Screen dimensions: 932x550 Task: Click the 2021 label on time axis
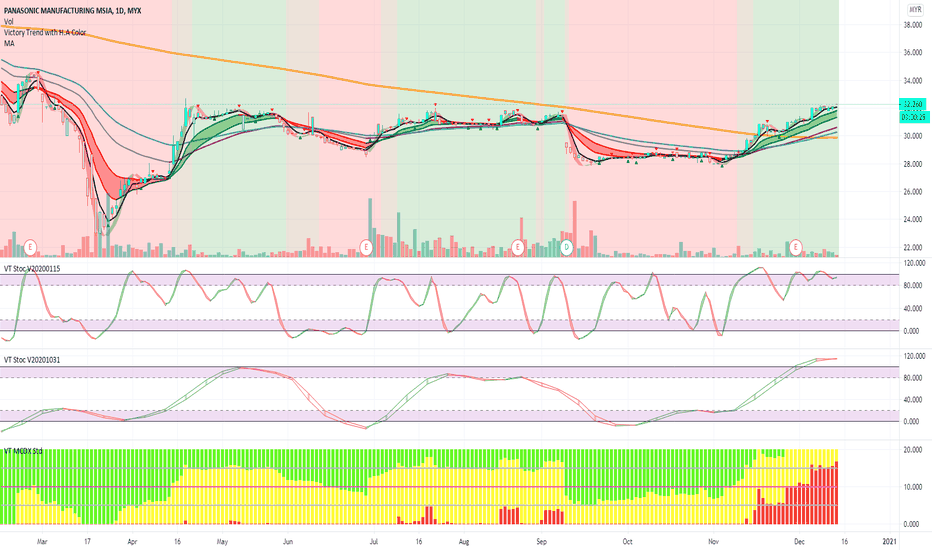click(x=889, y=542)
